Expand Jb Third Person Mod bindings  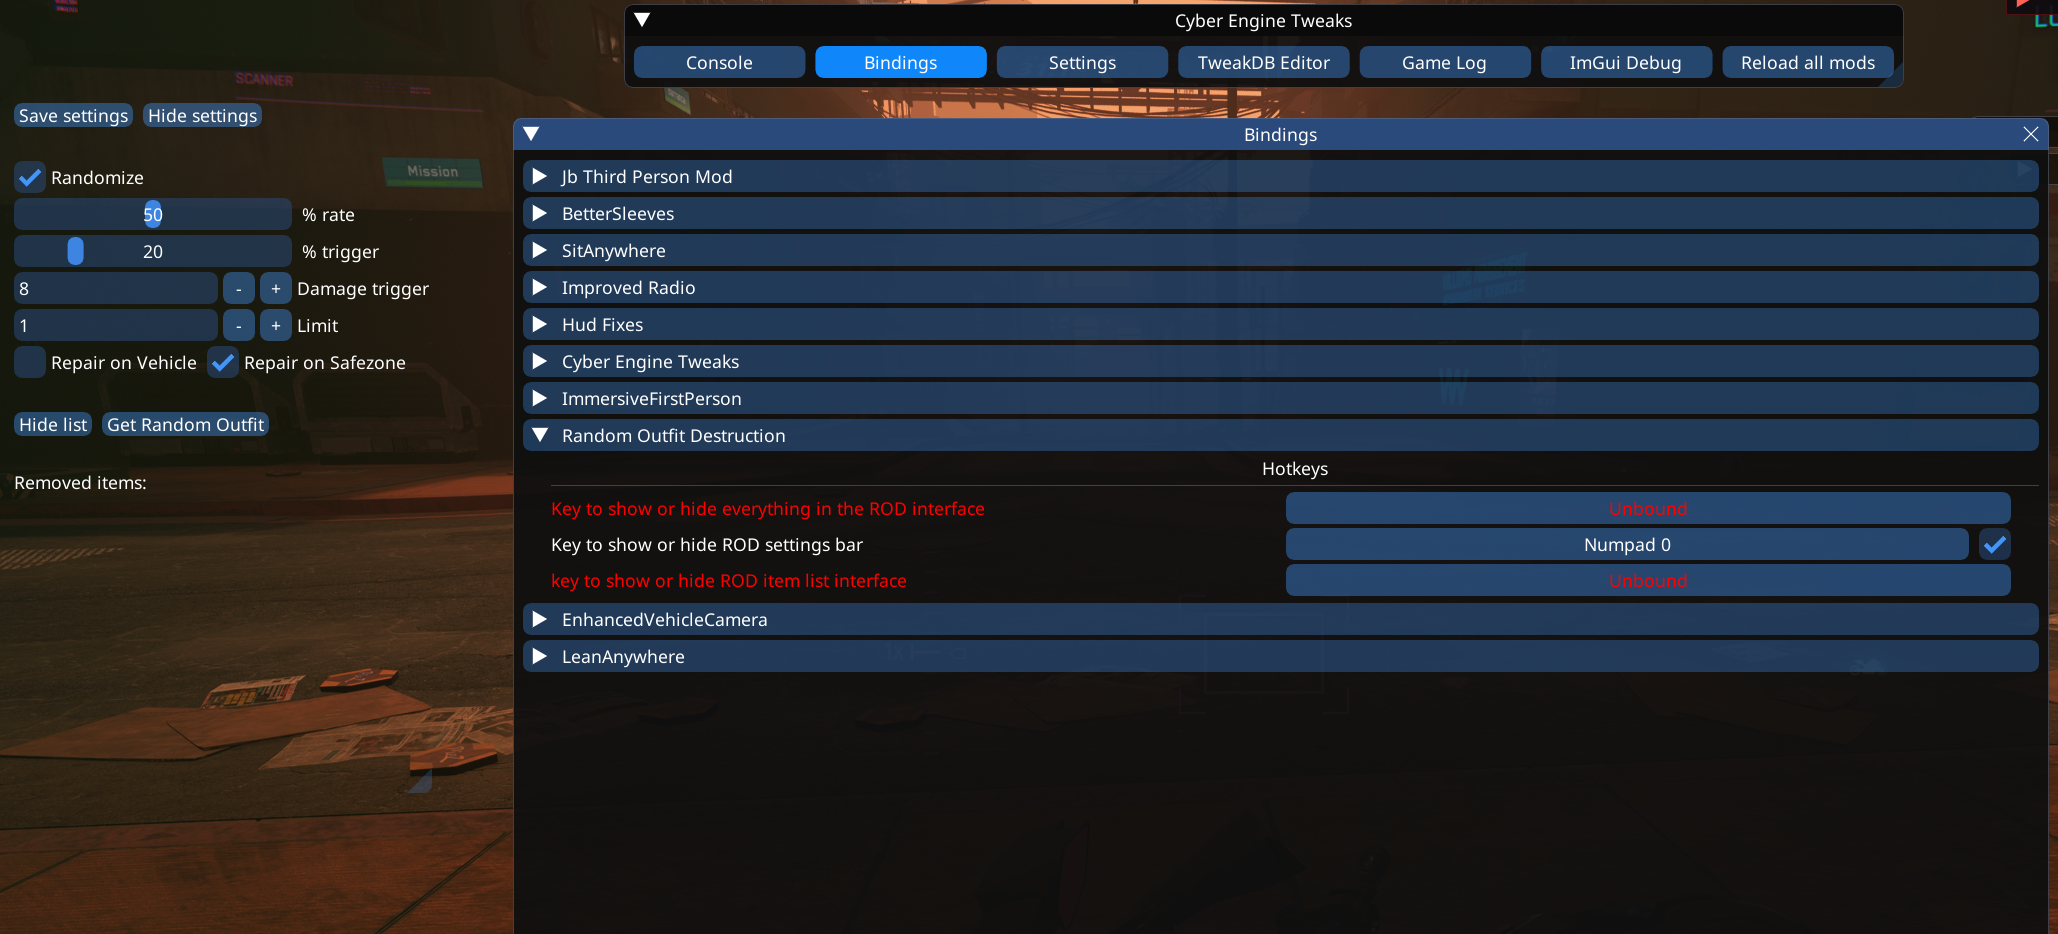click(1280, 177)
